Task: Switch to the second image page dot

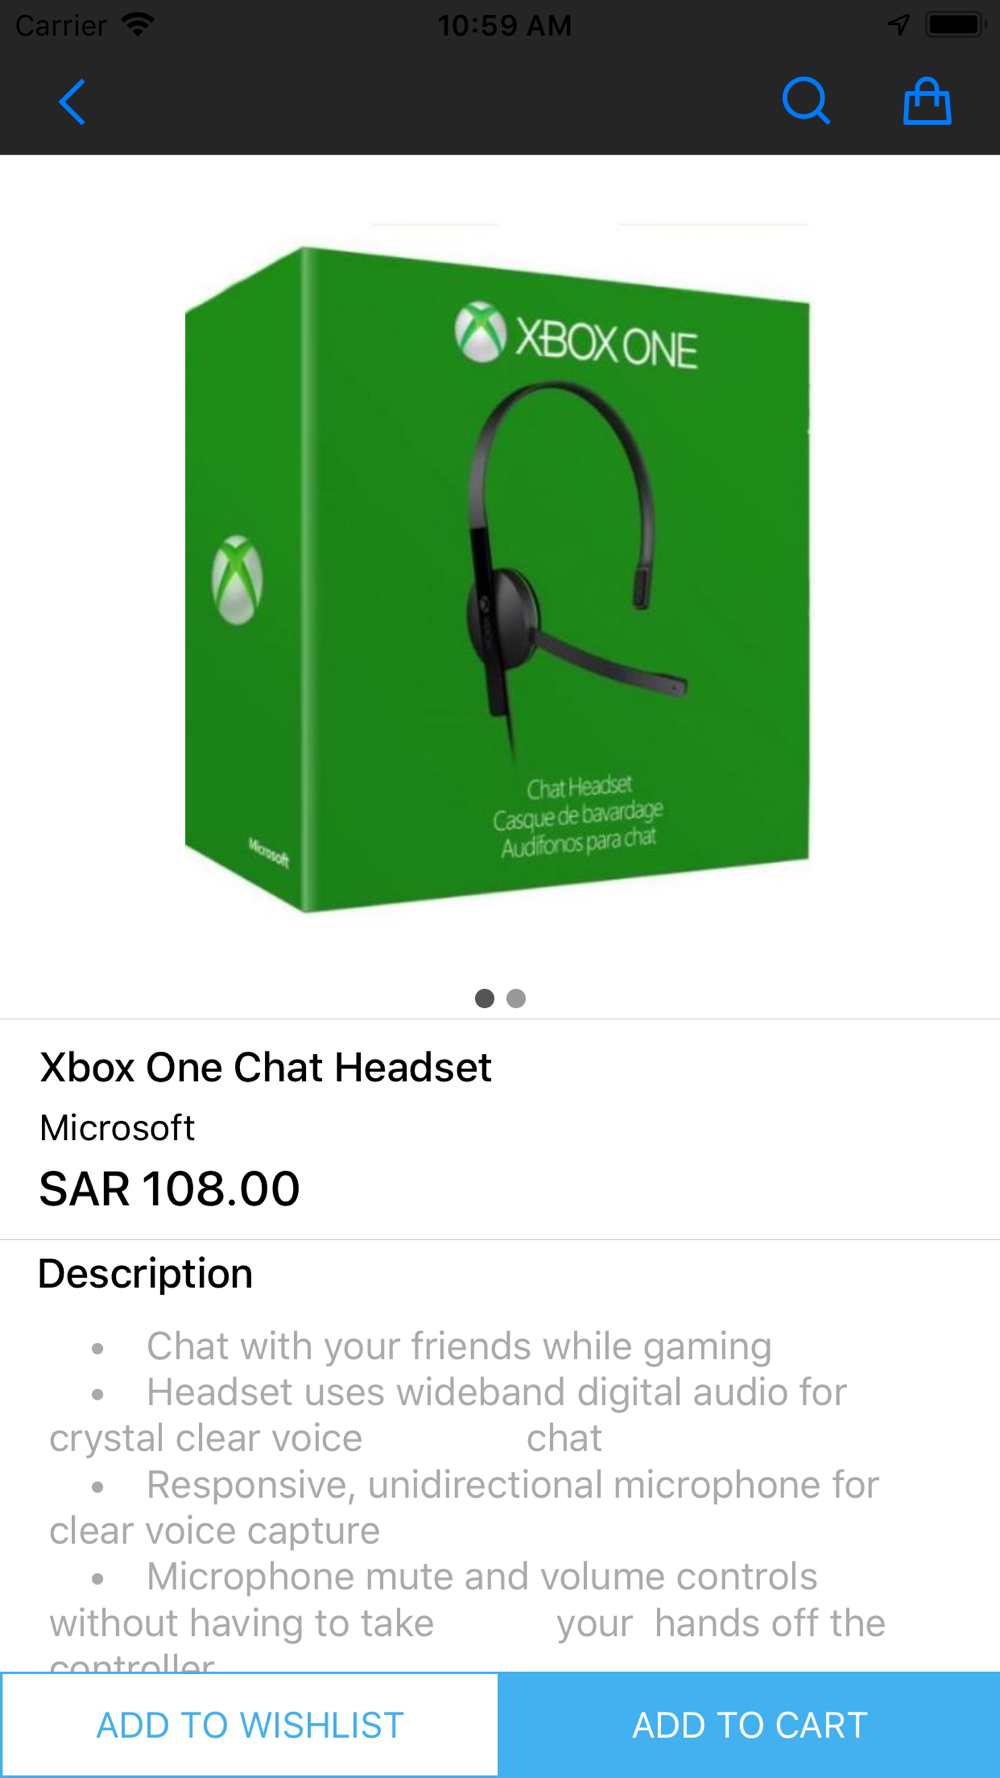Action: click(x=516, y=998)
